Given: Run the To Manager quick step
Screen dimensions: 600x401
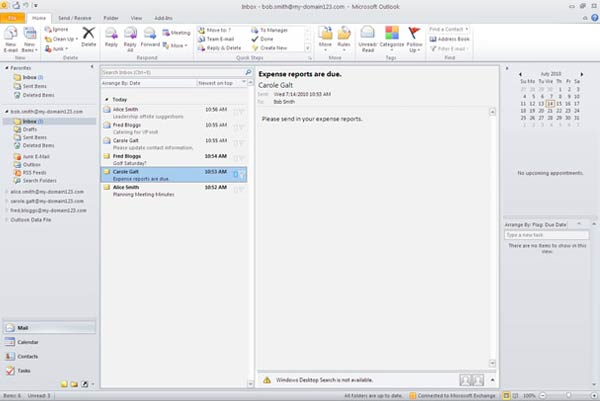Looking at the screenshot, I should point(270,30).
